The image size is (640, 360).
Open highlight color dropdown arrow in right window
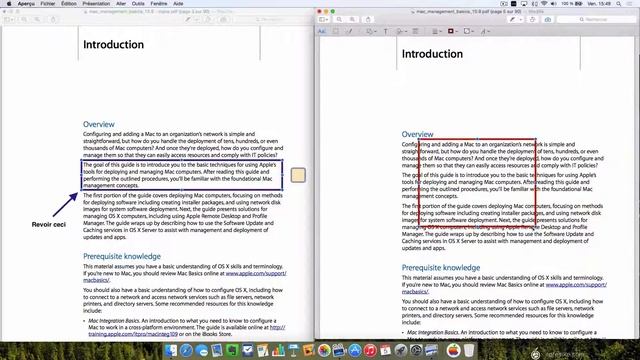pyautogui.click(x=520, y=19)
